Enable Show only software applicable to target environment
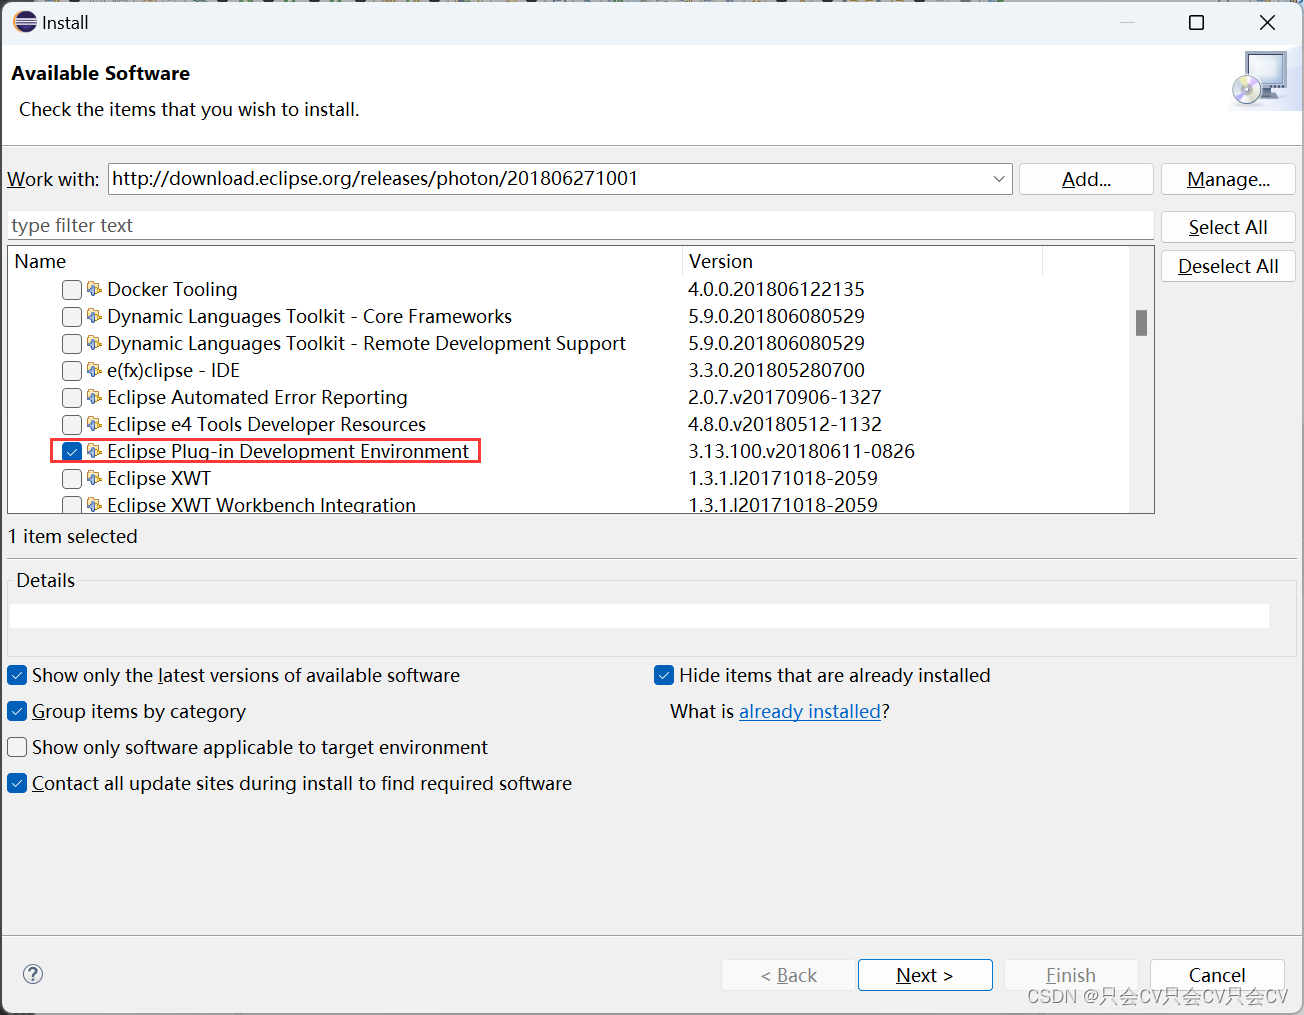This screenshot has width=1304, height=1015. [x=17, y=747]
